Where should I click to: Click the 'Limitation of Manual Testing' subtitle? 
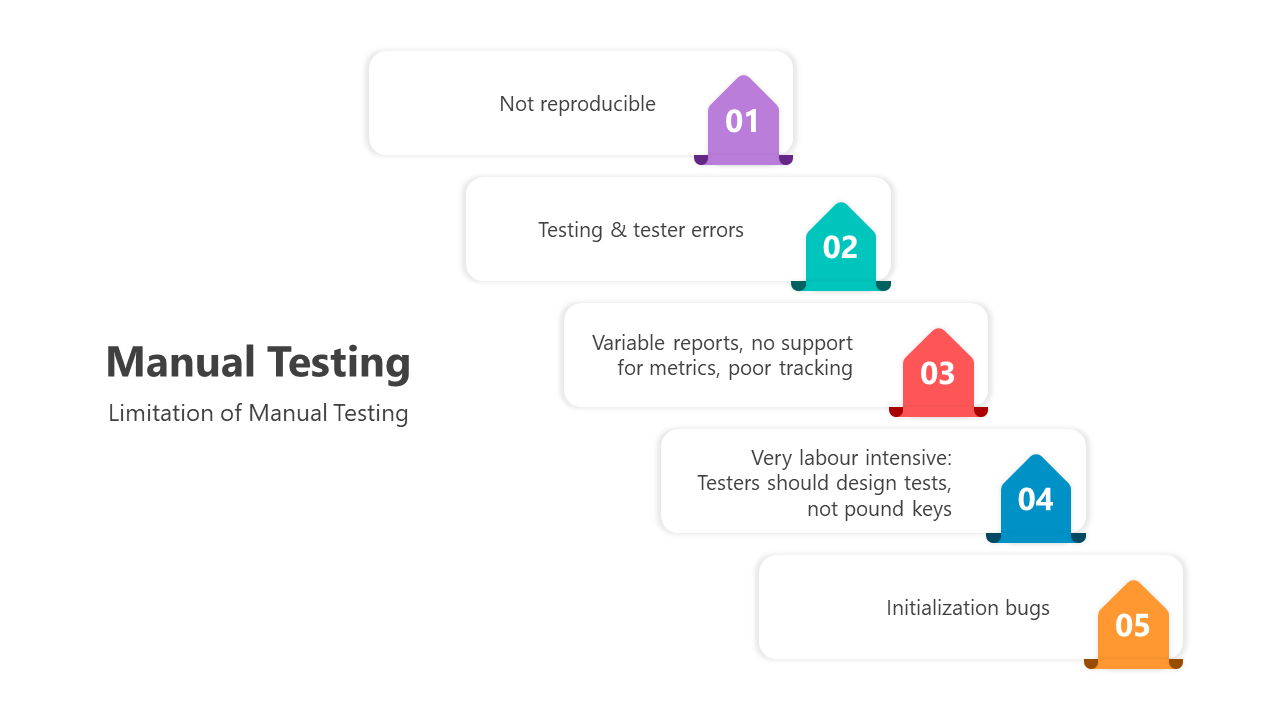pos(258,413)
